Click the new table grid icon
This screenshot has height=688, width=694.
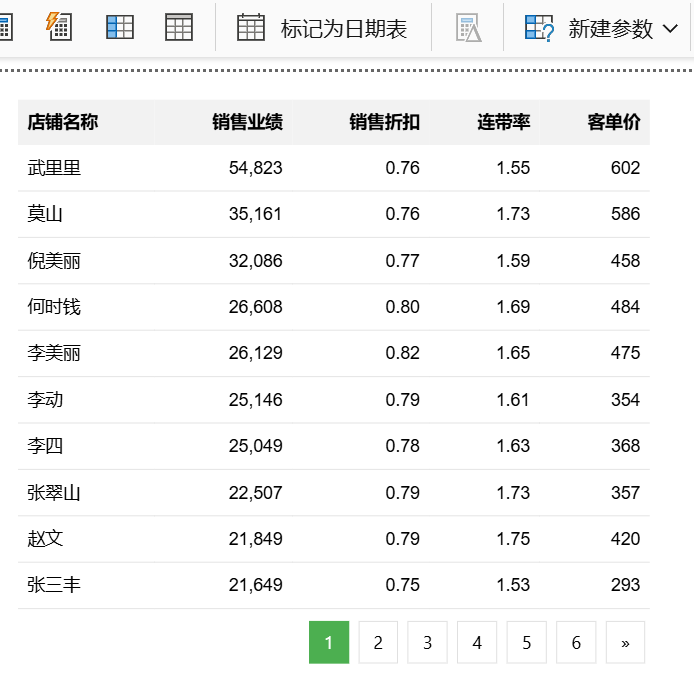179,27
